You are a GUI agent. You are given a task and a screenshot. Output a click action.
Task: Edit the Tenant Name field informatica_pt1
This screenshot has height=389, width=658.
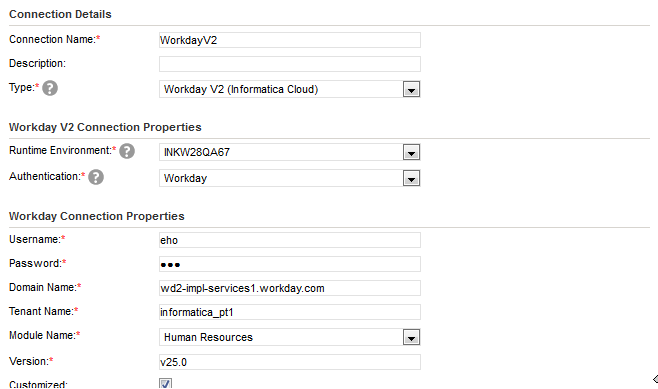(x=290, y=312)
